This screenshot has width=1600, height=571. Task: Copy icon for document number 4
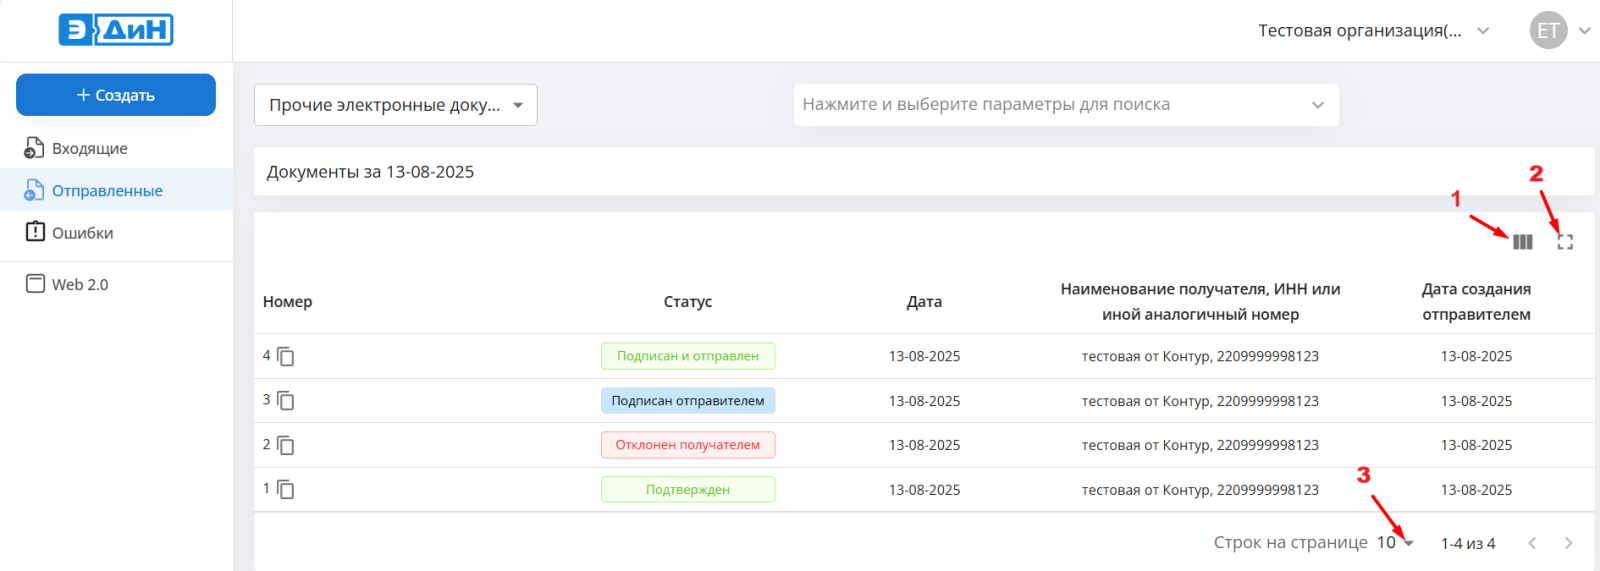click(286, 356)
